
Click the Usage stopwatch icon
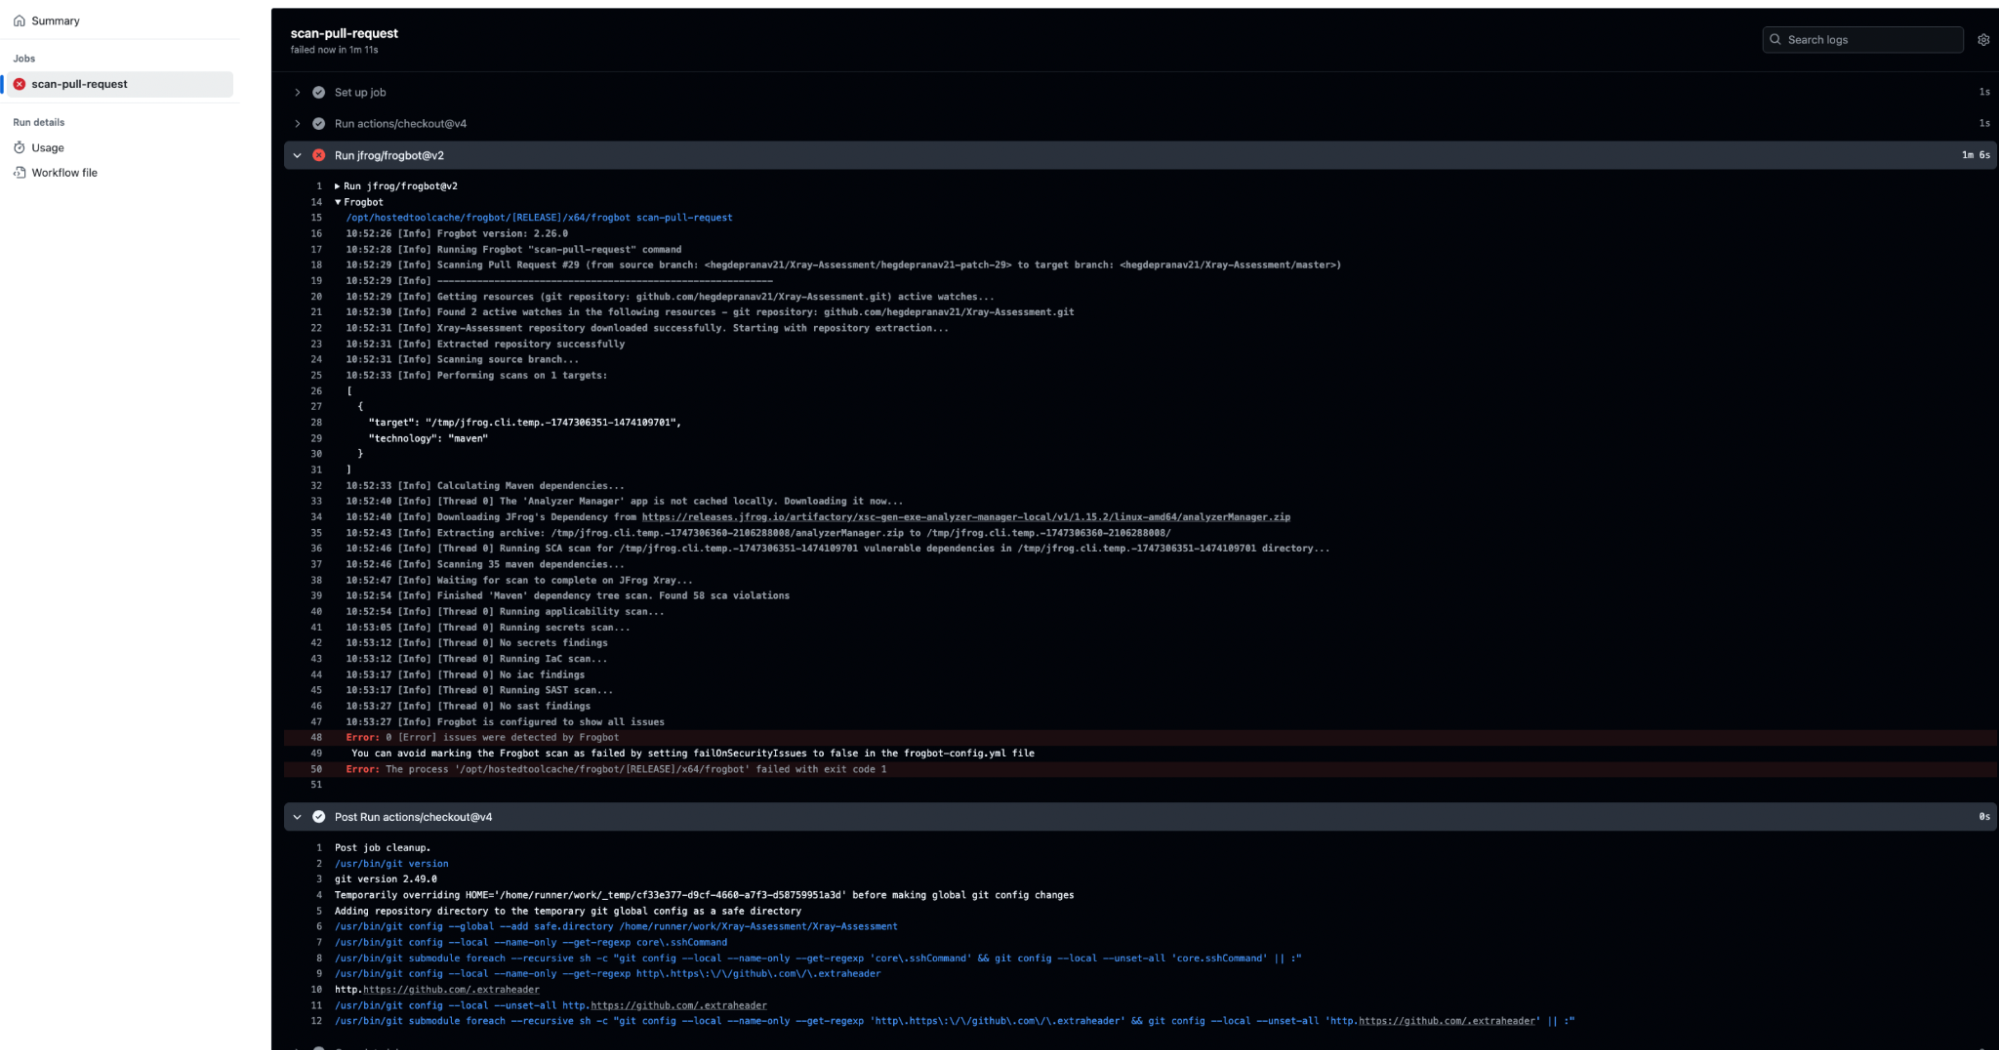coord(19,148)
